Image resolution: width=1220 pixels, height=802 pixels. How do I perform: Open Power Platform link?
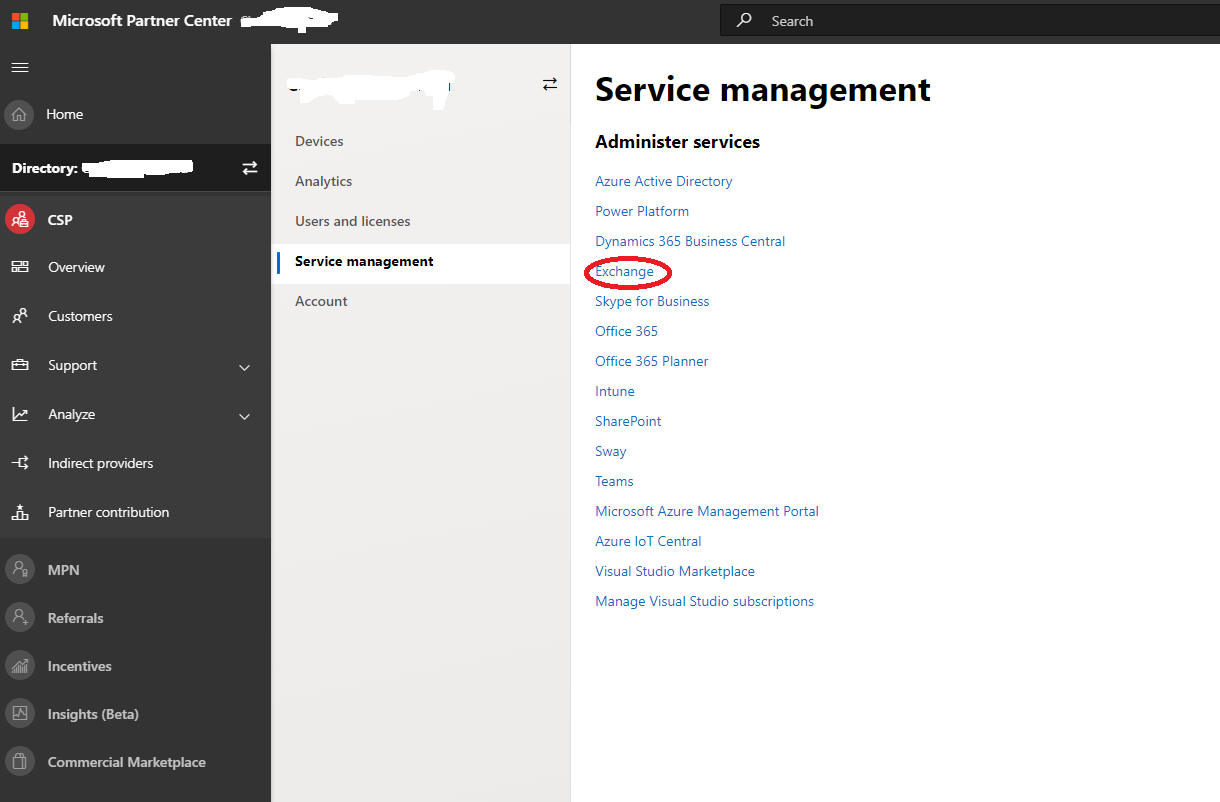(642, 211)
